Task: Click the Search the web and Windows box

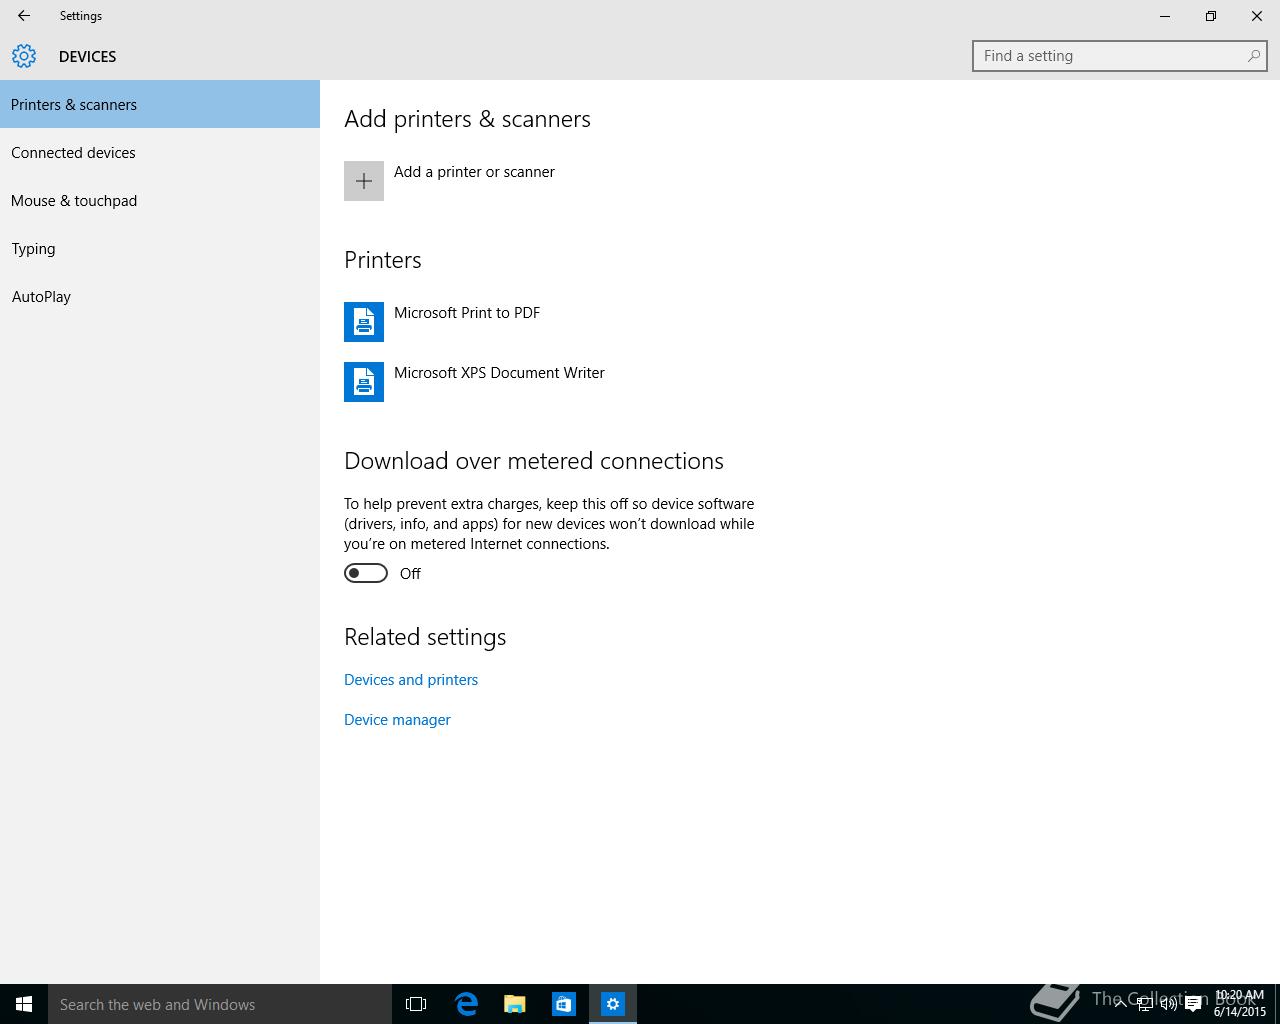Action: coord(220,1004)
